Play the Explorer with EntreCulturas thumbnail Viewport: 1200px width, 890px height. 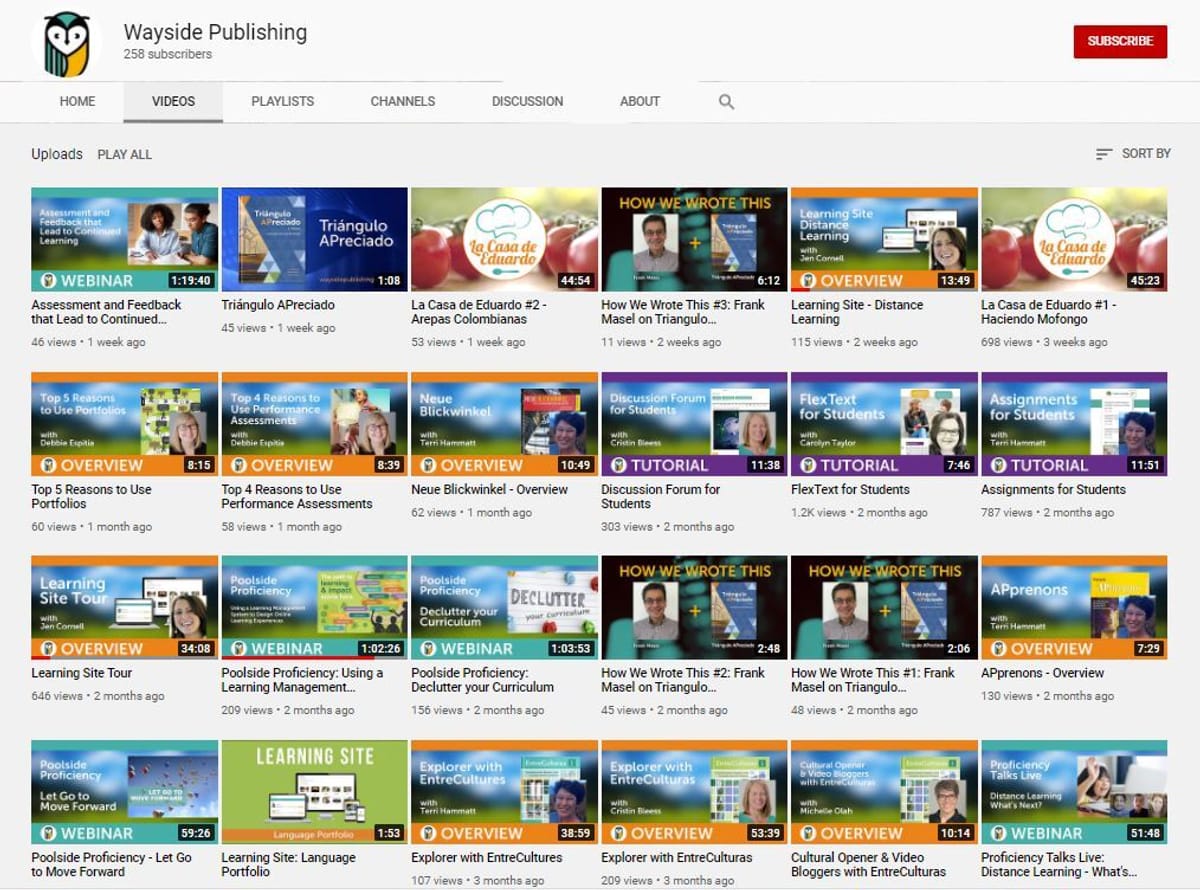click(x=694, y=792)
